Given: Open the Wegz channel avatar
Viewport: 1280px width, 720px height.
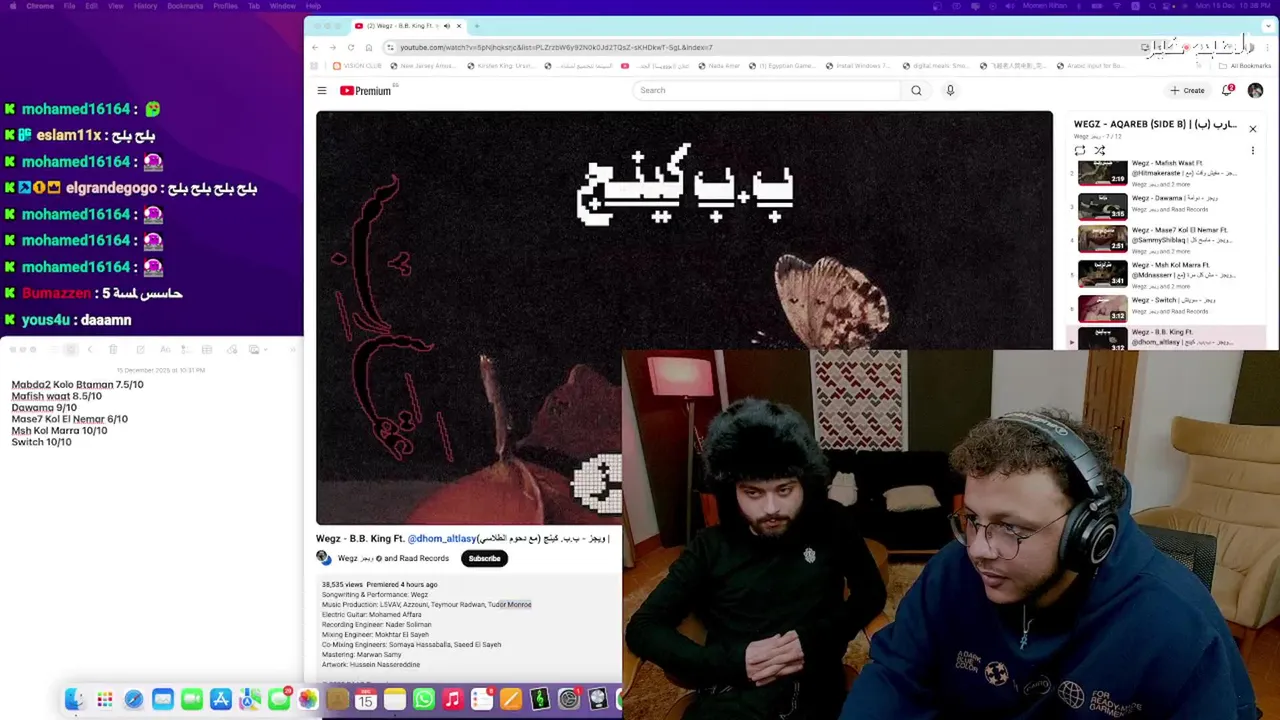Looking at the screenshot, I should tap(323, 558).
